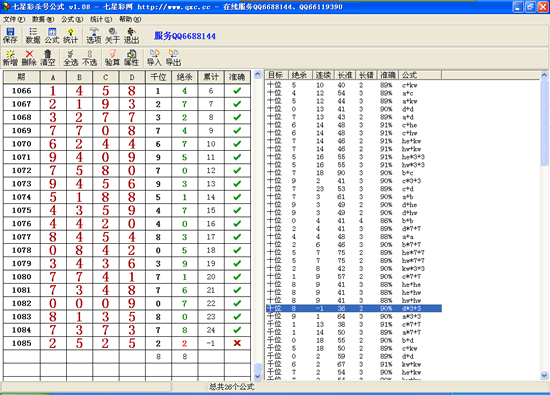Select the c+he formula row
Viewport: 550px width, 395px height.
(x=354, y=125)
